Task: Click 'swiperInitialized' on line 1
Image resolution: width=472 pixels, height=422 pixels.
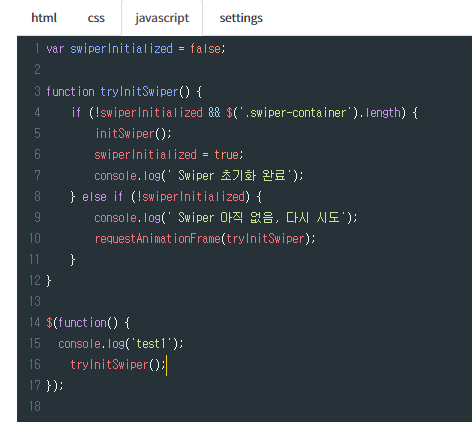Action: point(121,49)
